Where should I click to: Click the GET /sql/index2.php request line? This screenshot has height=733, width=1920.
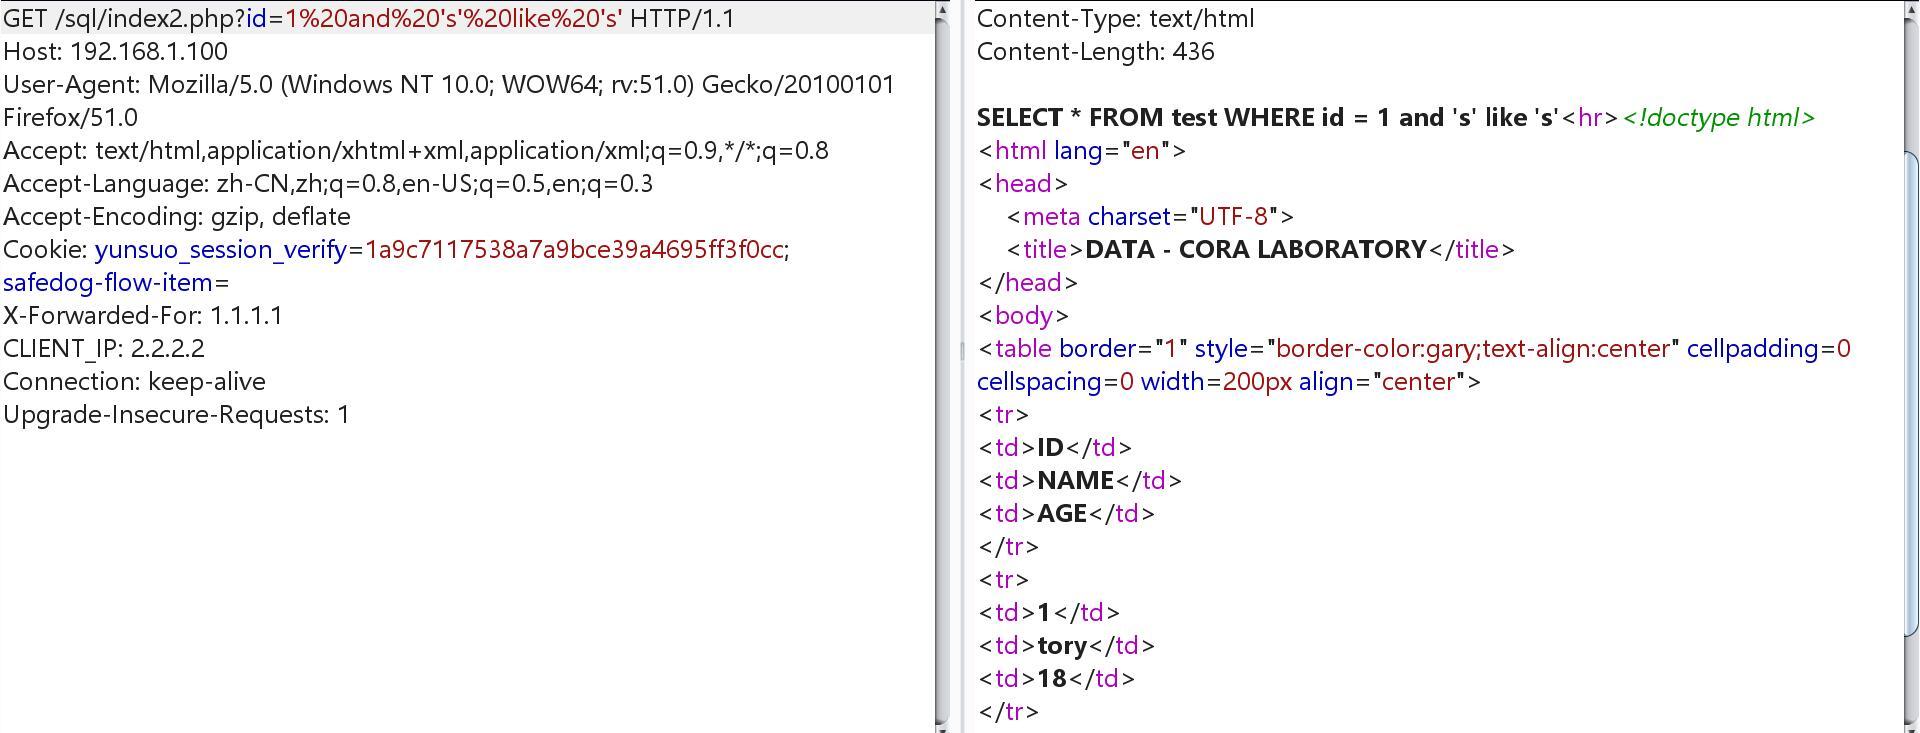coord(369,18)
